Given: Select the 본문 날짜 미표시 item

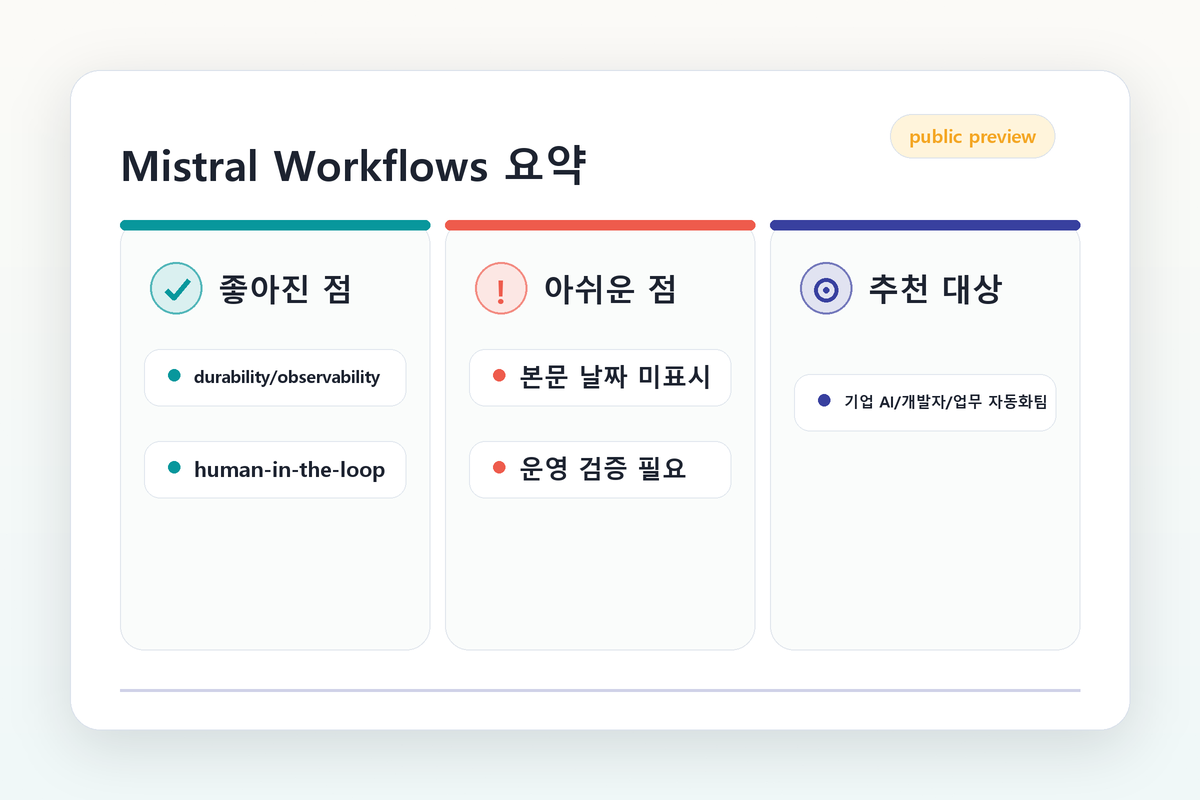Looking at the screenshot, I should click(600, 377).
